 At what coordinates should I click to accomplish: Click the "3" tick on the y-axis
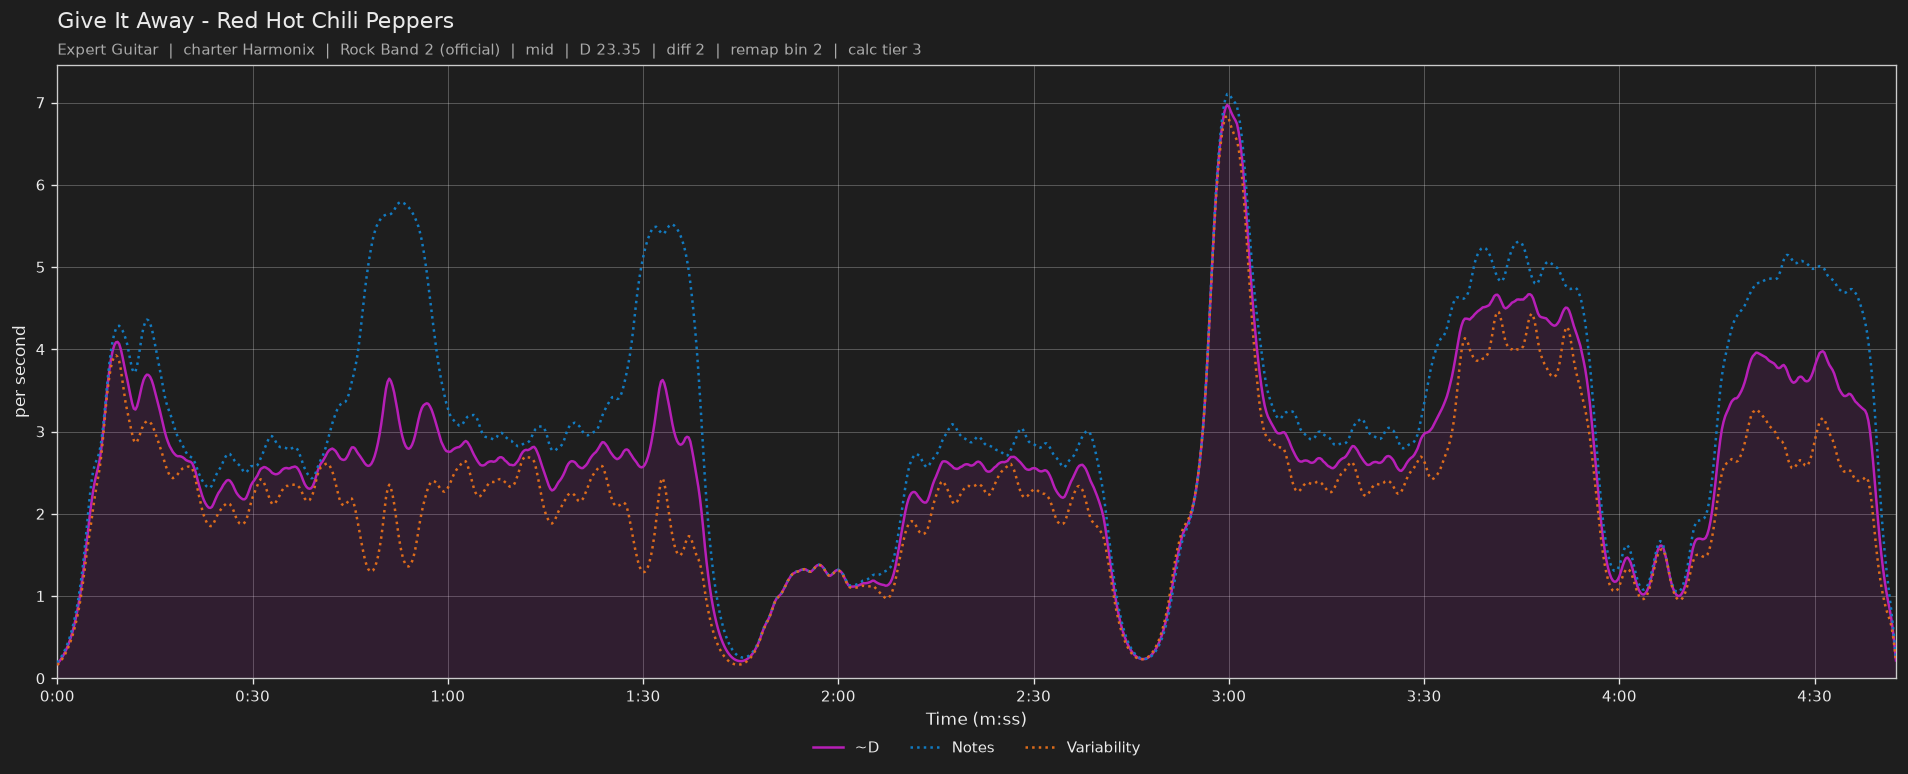(x=41, y=432)
